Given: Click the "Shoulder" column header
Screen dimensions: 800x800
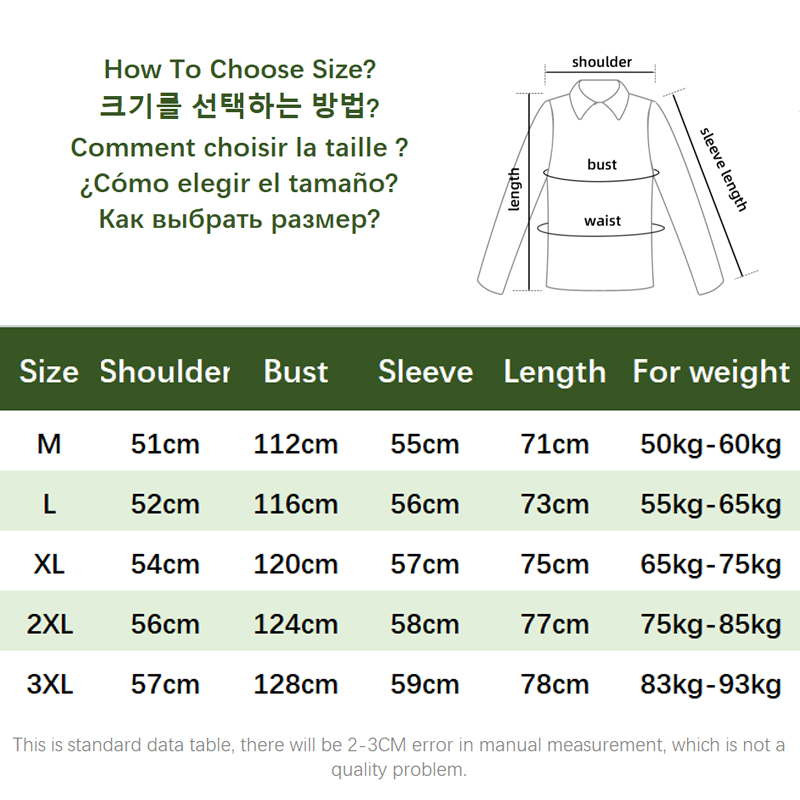Looking at the screenshot, I should [165, 372].
